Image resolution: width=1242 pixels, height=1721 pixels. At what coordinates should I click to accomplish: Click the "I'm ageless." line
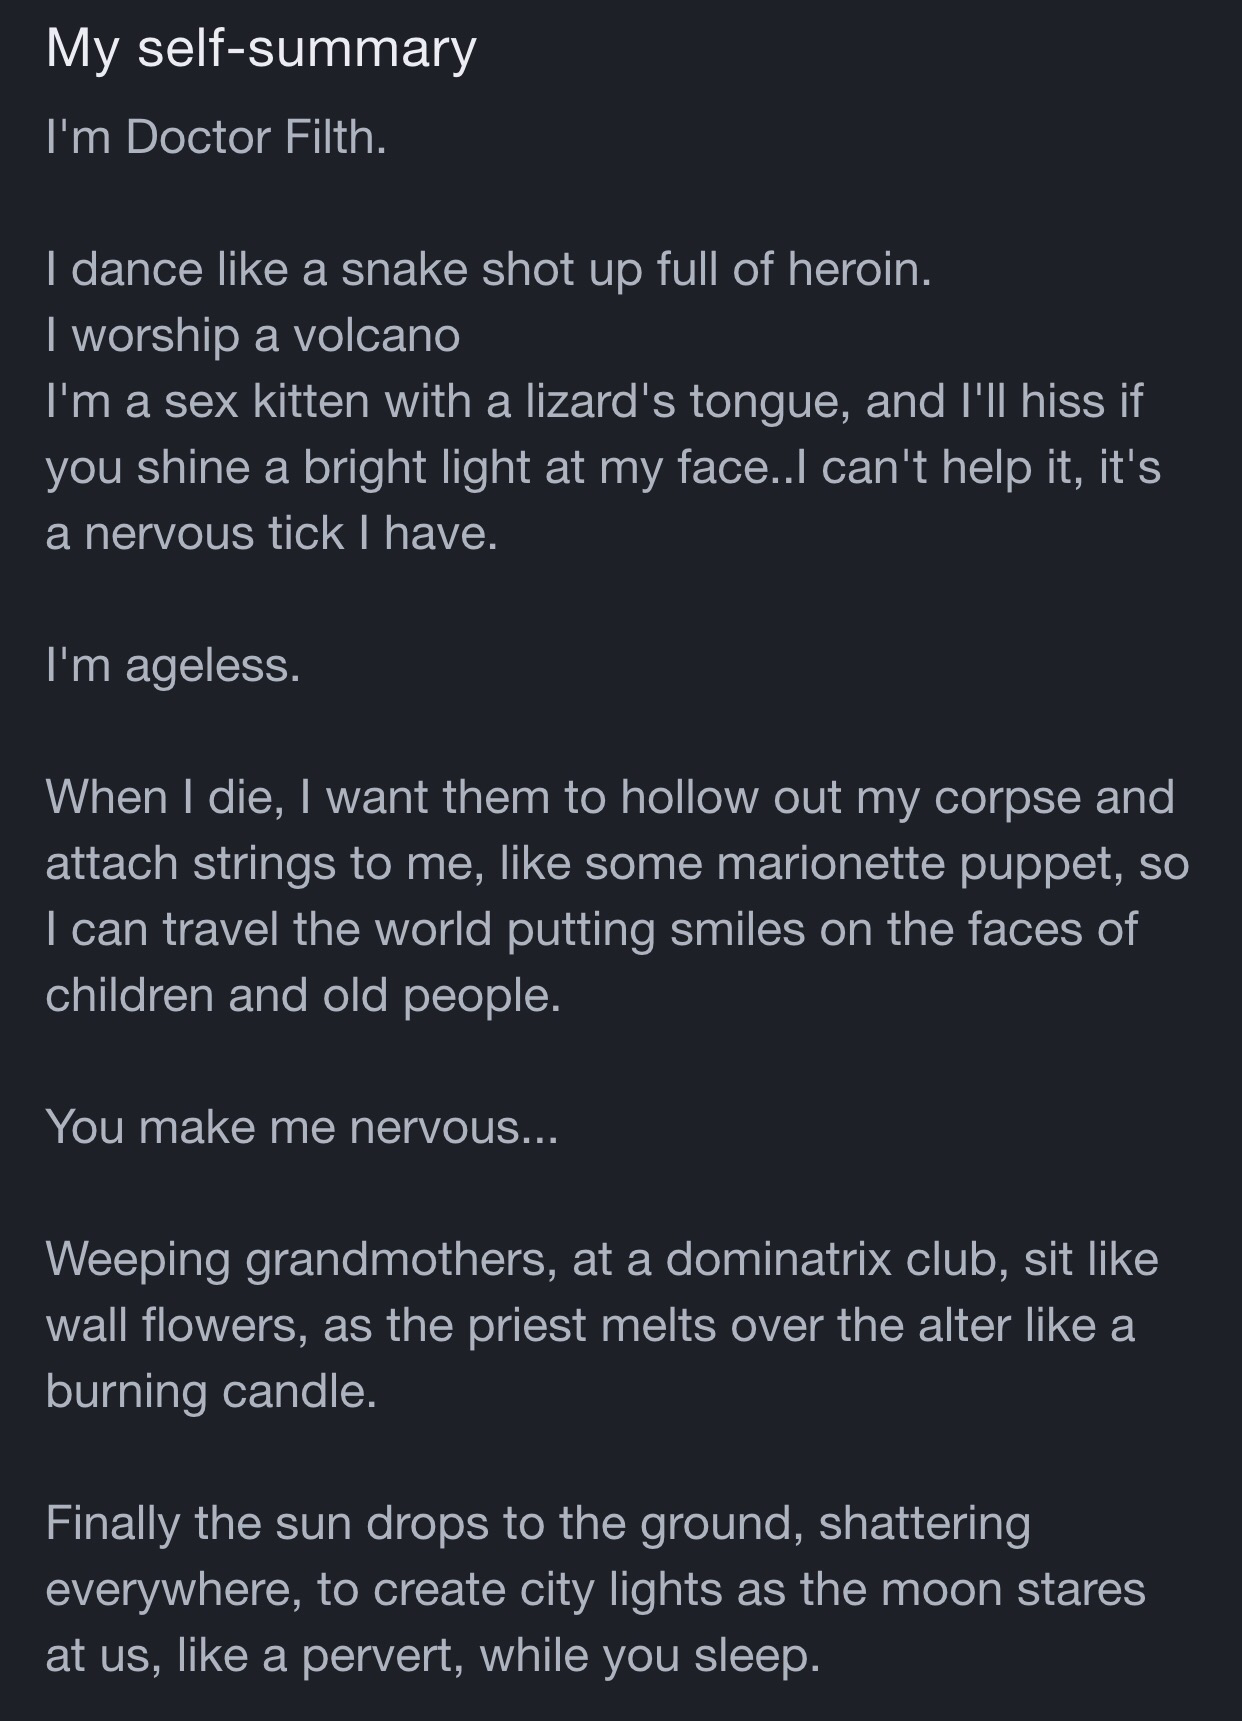(173, 665)
